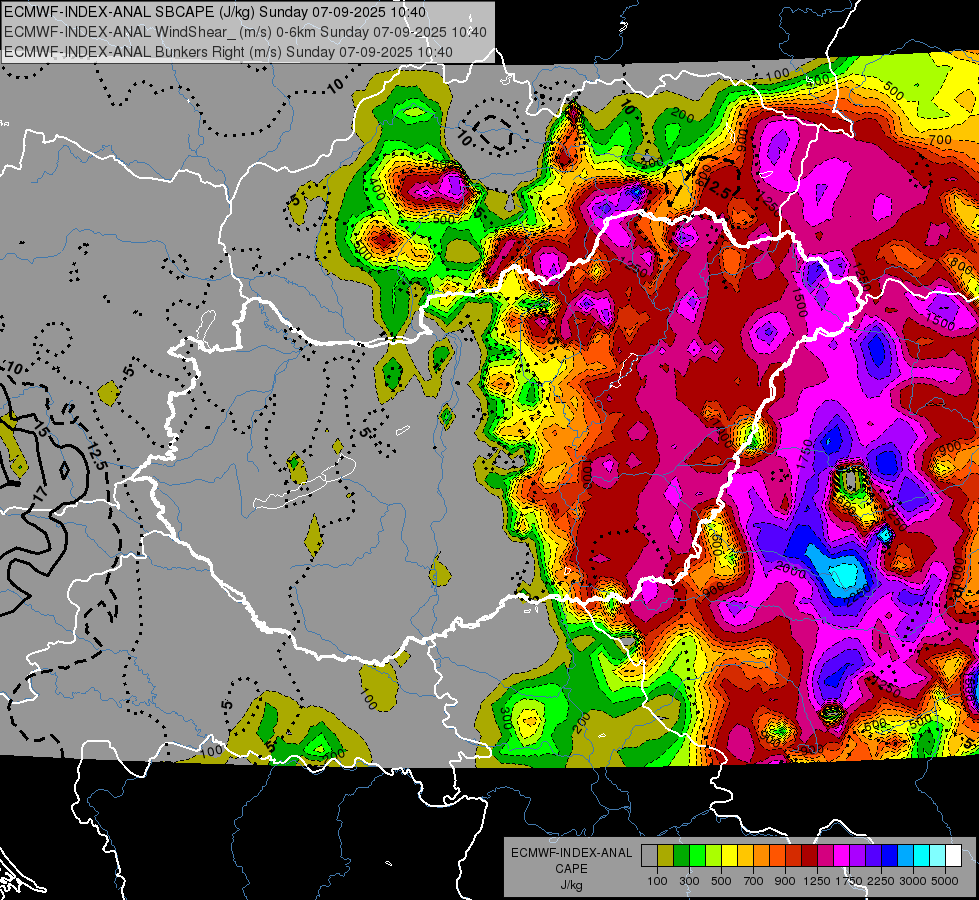Click the CAPE label in the legend

pyautogui.click(x=571, y=869)
